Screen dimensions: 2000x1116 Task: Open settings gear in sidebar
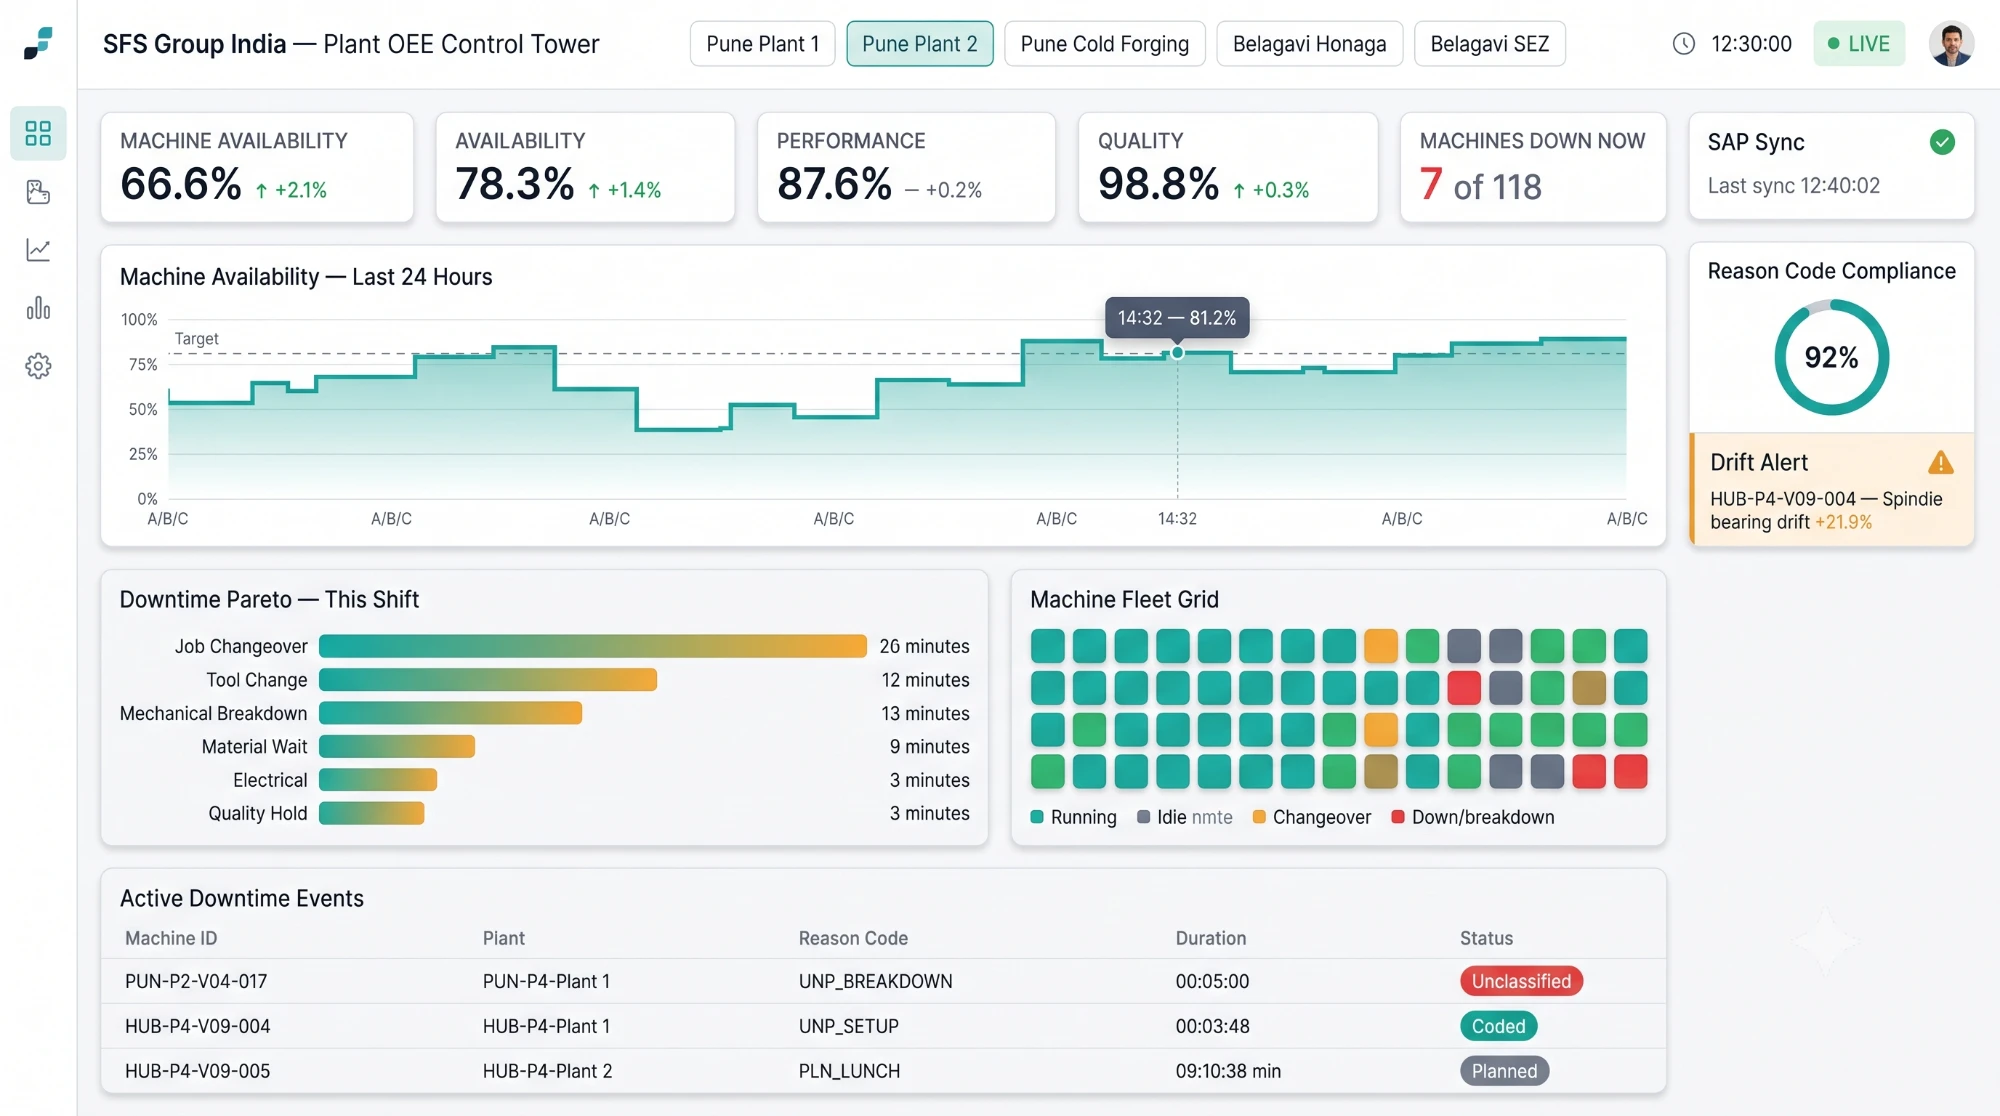(38, 366)
